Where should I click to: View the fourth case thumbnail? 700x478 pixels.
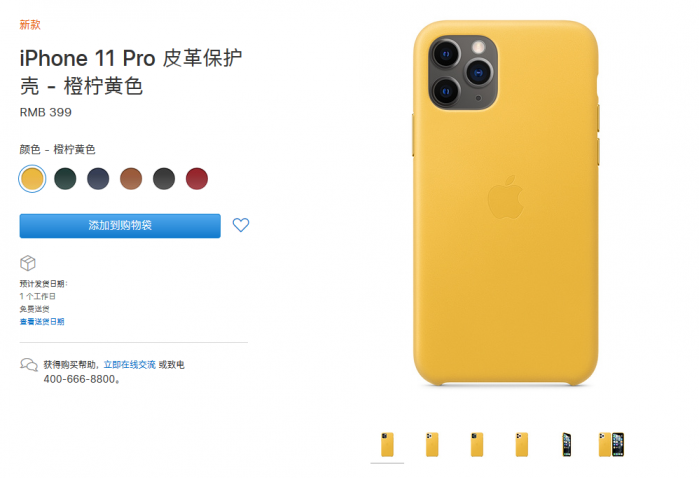click(521, 445)
